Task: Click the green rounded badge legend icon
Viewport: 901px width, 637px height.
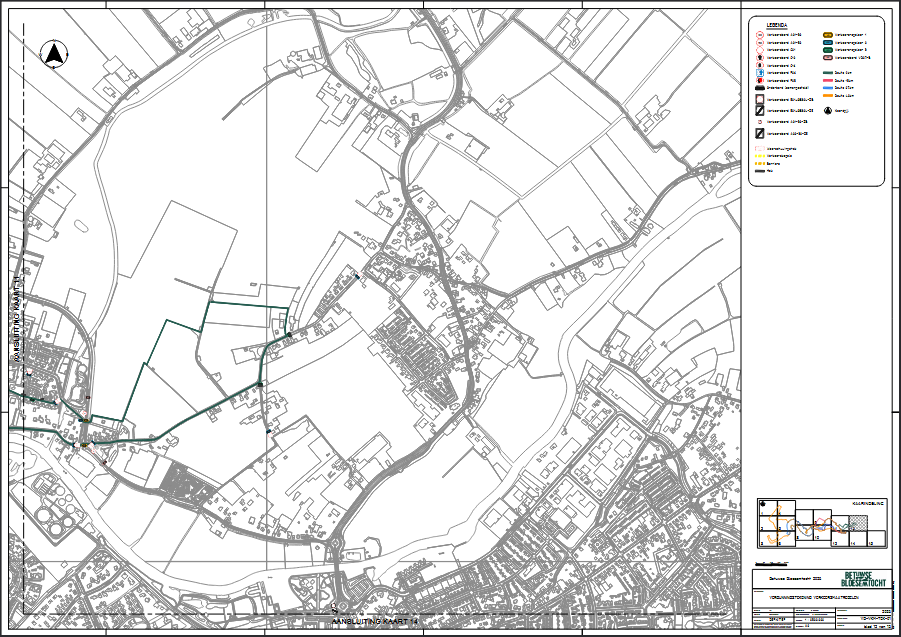Action: coord(827,50)
